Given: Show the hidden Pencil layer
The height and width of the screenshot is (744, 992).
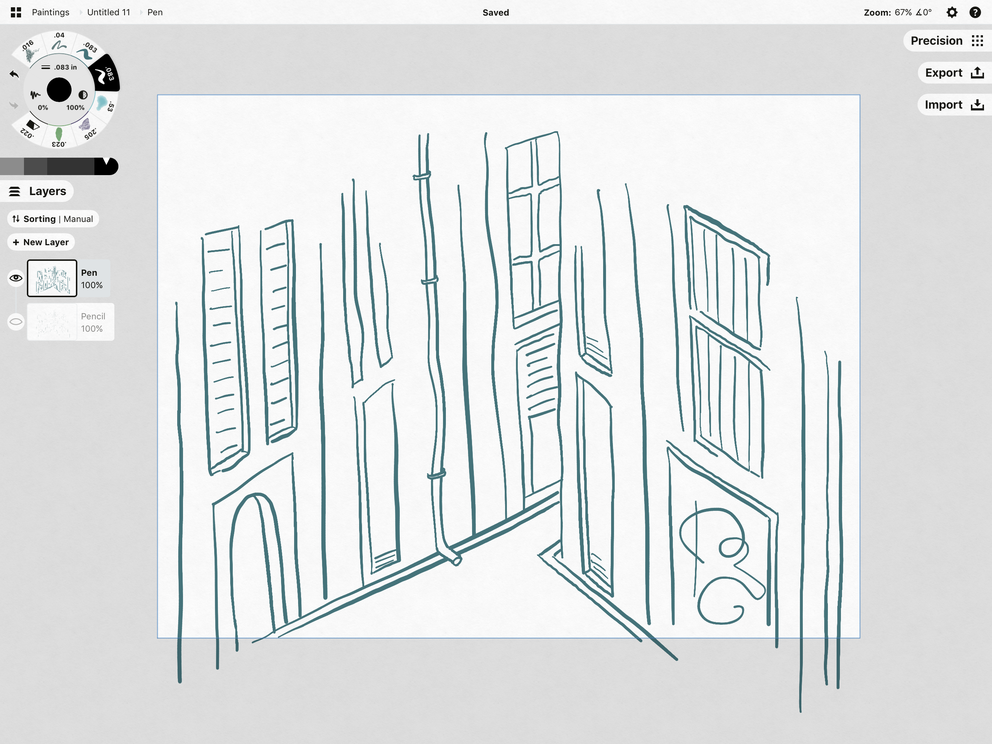Looking at the screenshot, I should point(14,321).
